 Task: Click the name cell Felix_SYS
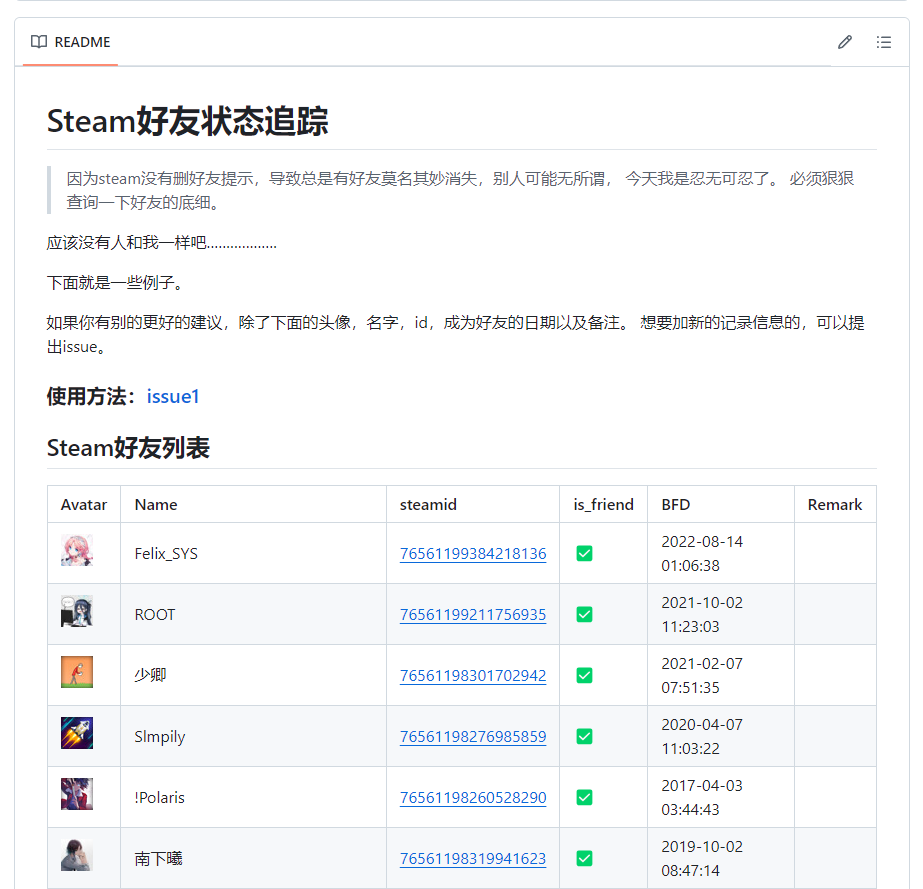click(x=166, y=553)
